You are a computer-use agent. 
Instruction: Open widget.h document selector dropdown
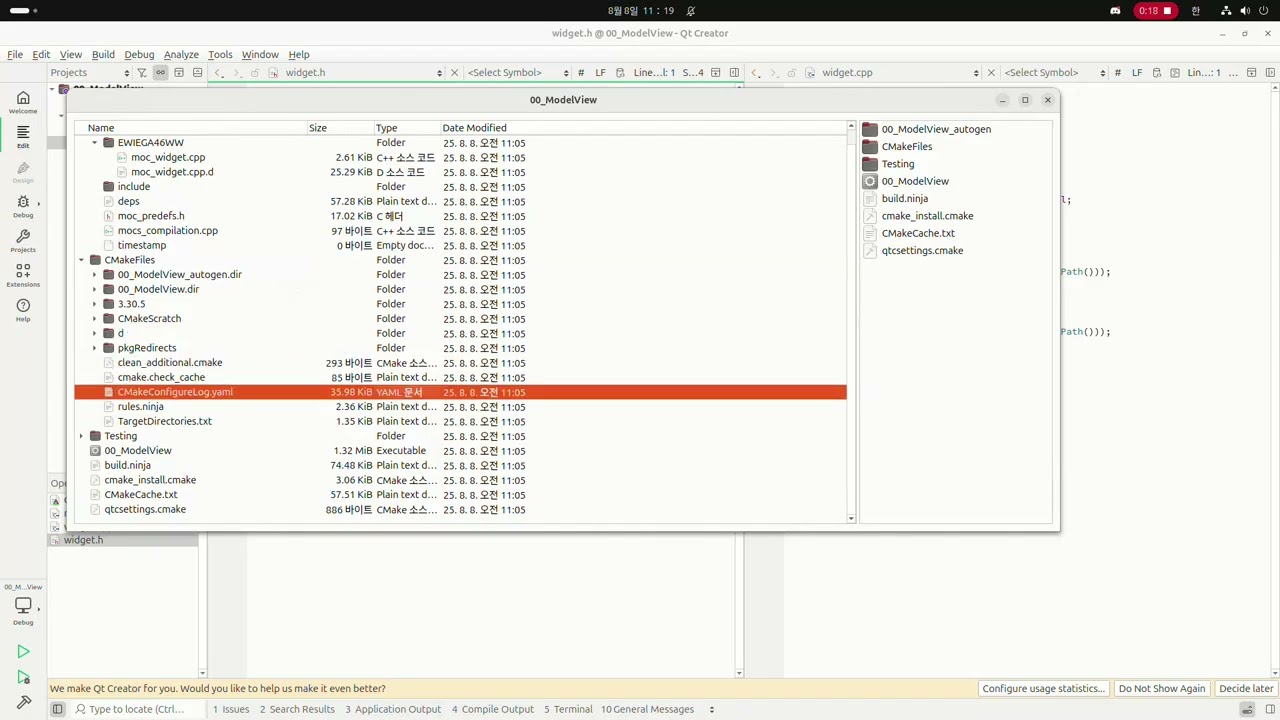pos(363,72)
